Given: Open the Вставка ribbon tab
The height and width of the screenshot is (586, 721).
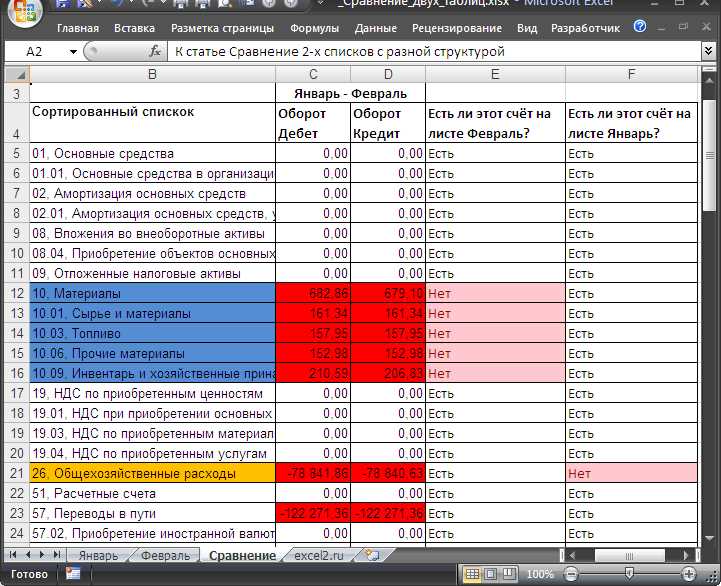Looking at the screenshot, I should (x=134, y=28).
